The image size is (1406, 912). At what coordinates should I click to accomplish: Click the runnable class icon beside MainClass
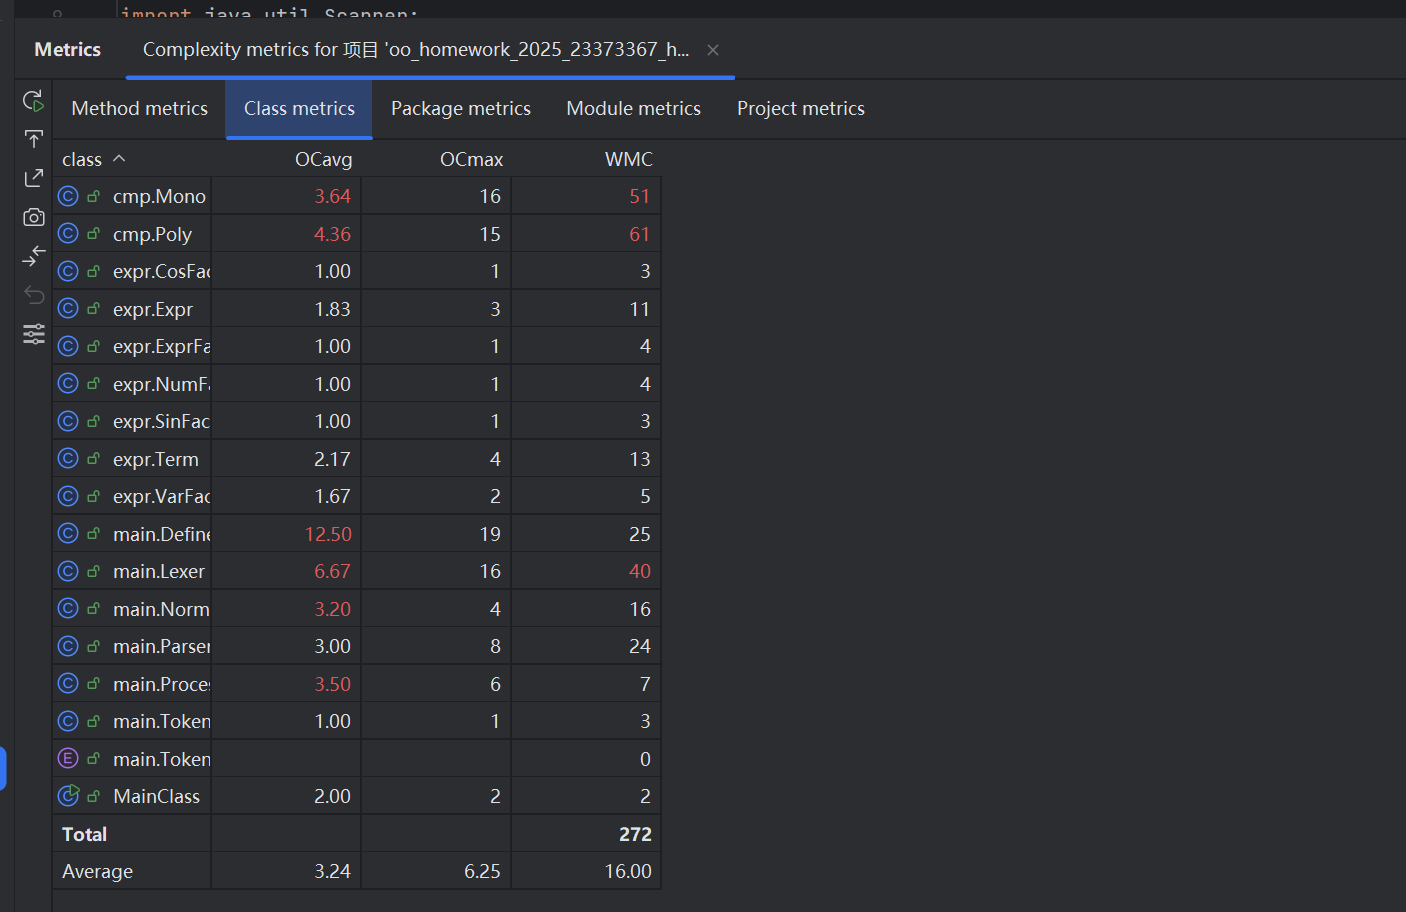coord(68,796)
